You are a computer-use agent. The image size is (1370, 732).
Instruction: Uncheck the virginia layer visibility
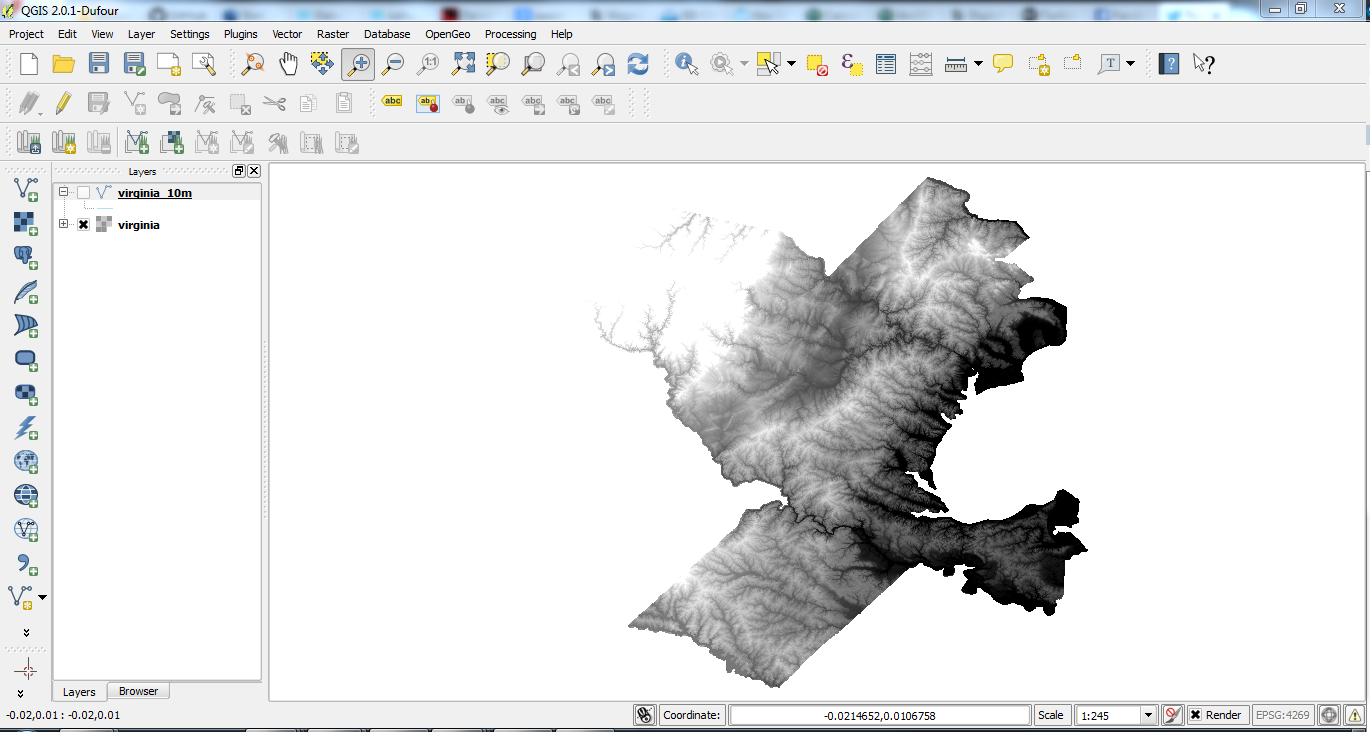(83, 224)
